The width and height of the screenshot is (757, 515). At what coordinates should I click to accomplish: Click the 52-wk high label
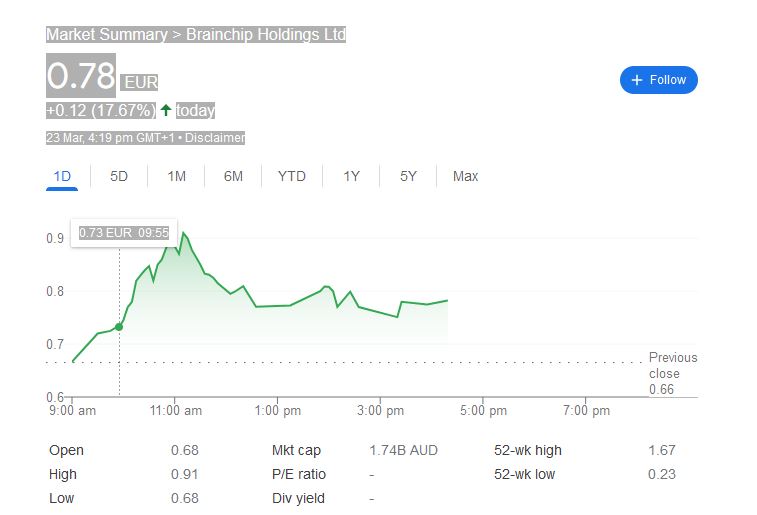[528, 450]
